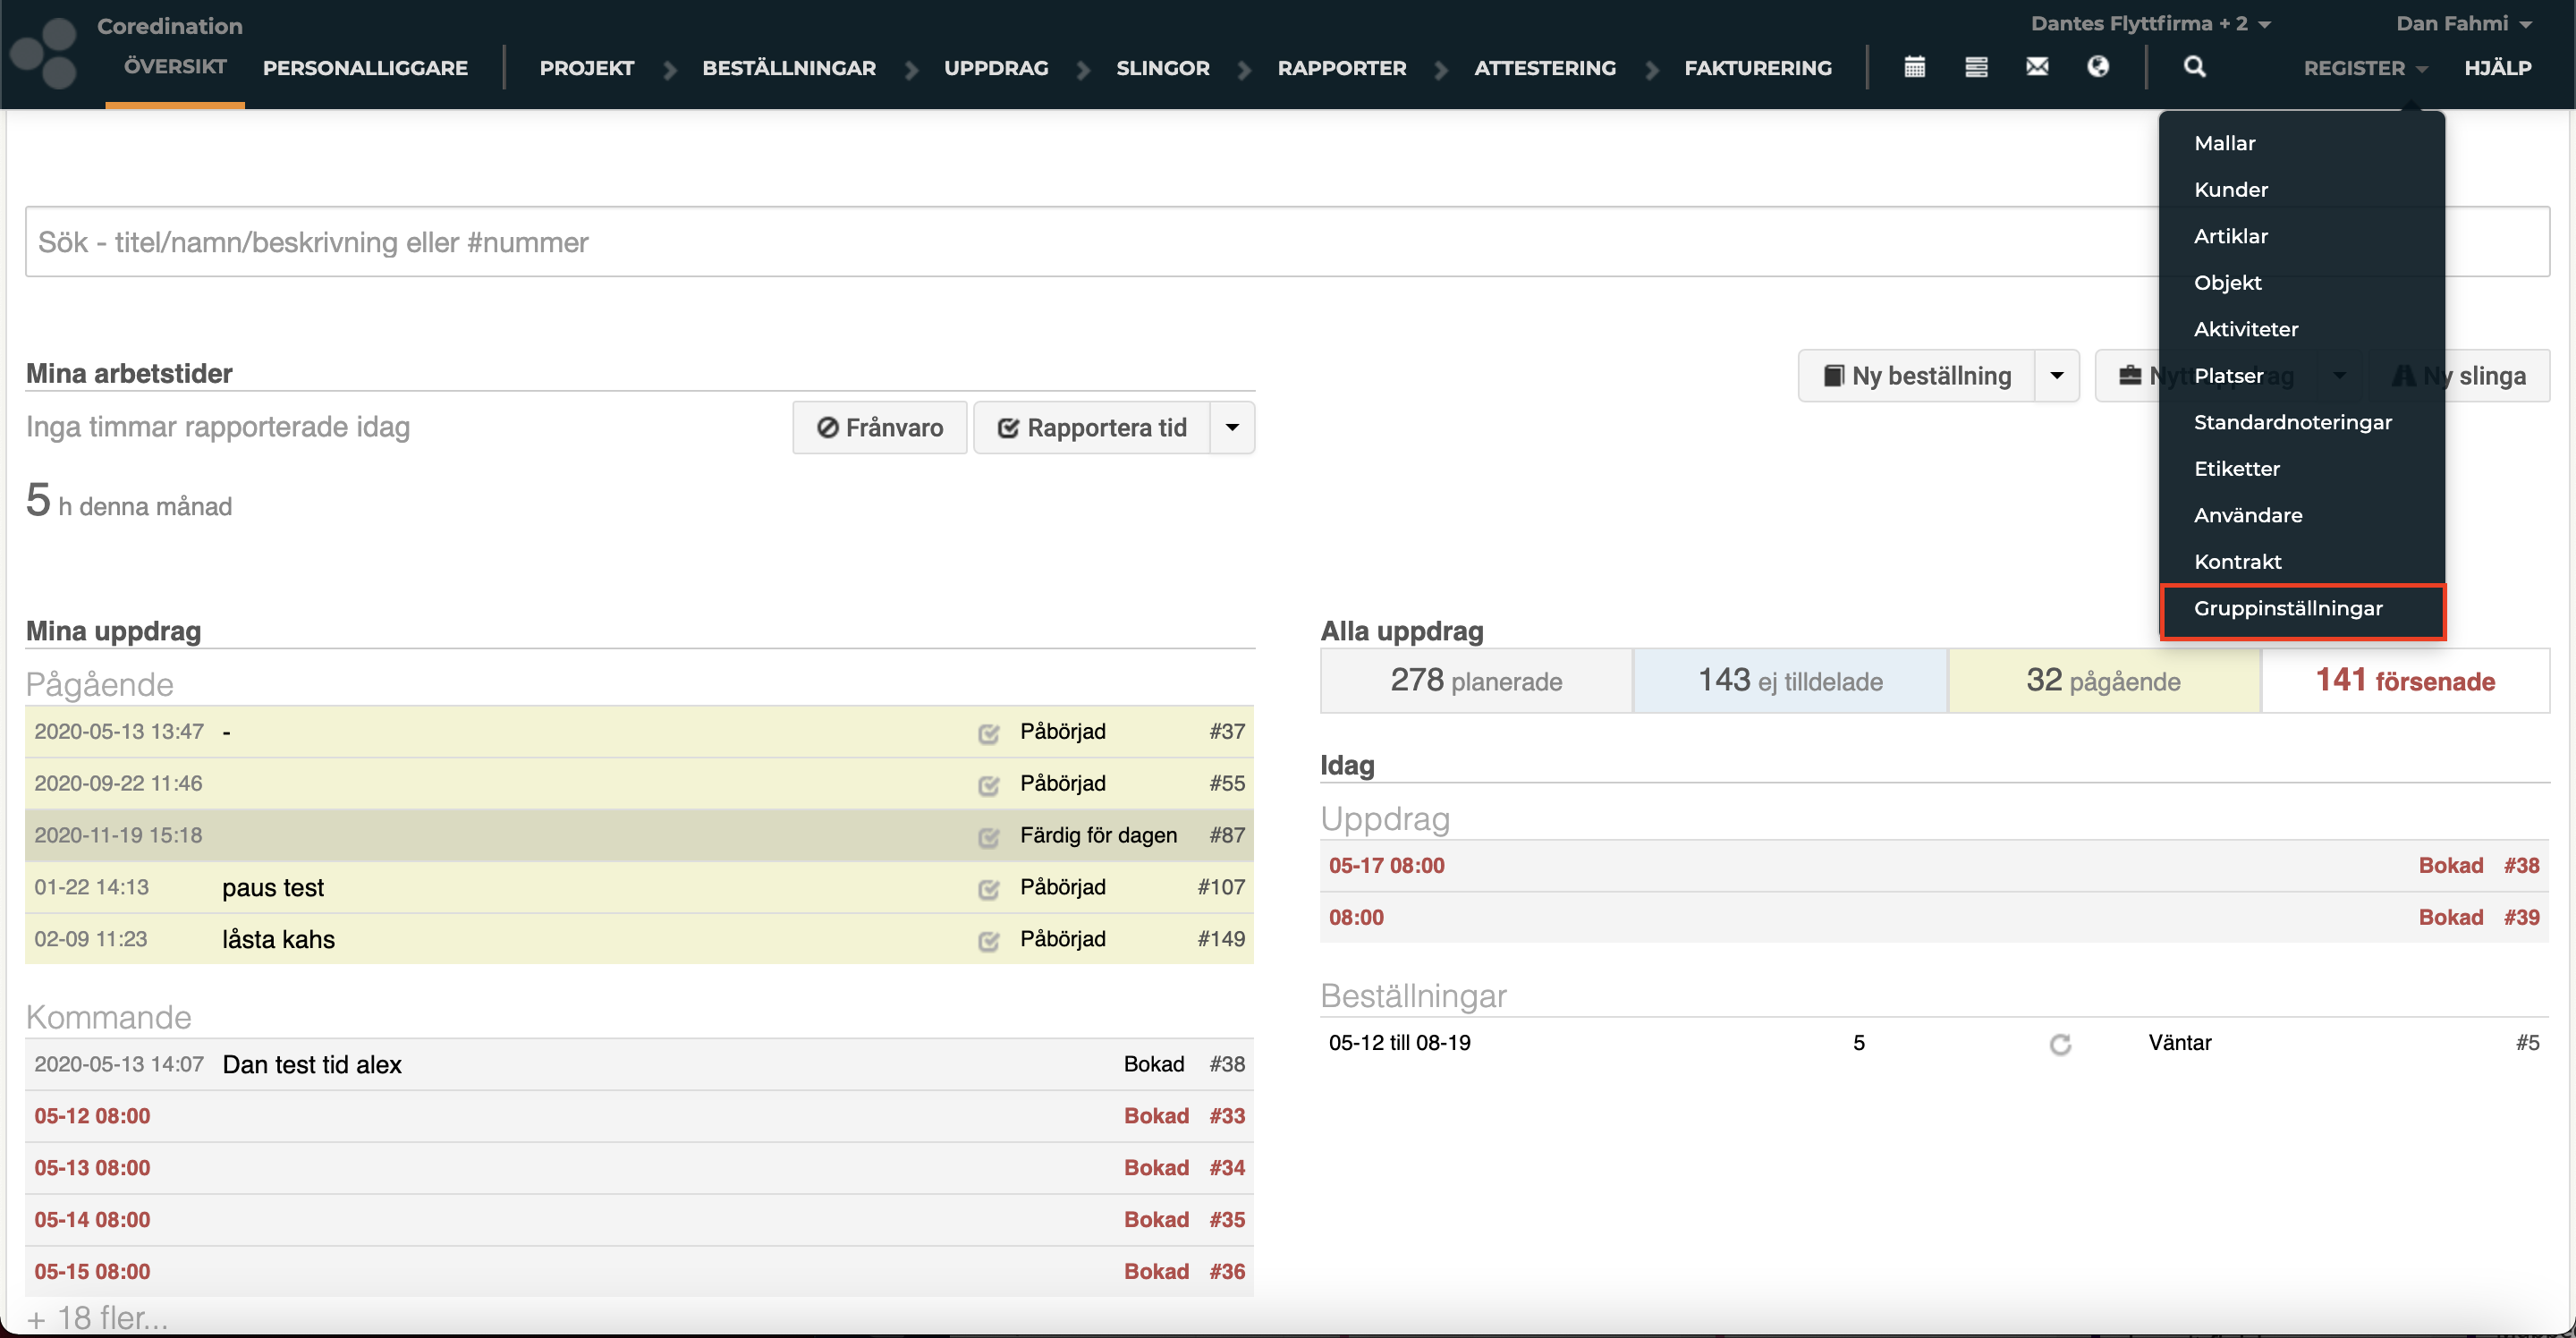Click the globe map icon
Screen dimensions: 2576x1338
click(x=2098, y=67)
